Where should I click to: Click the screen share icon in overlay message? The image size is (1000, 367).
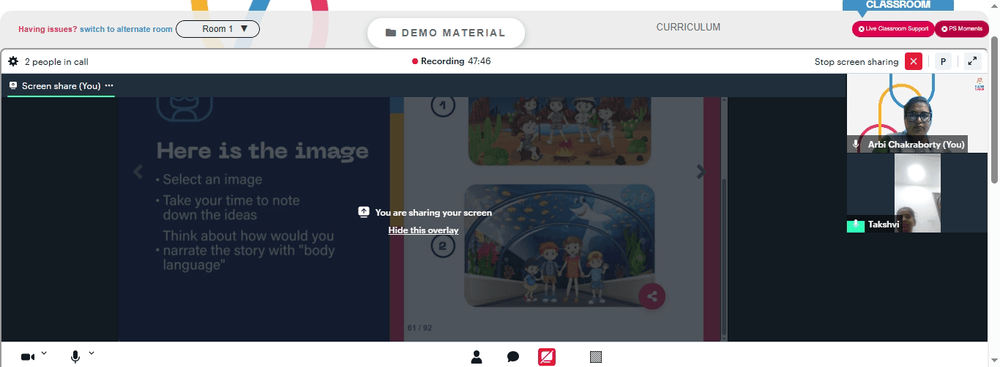364,212
